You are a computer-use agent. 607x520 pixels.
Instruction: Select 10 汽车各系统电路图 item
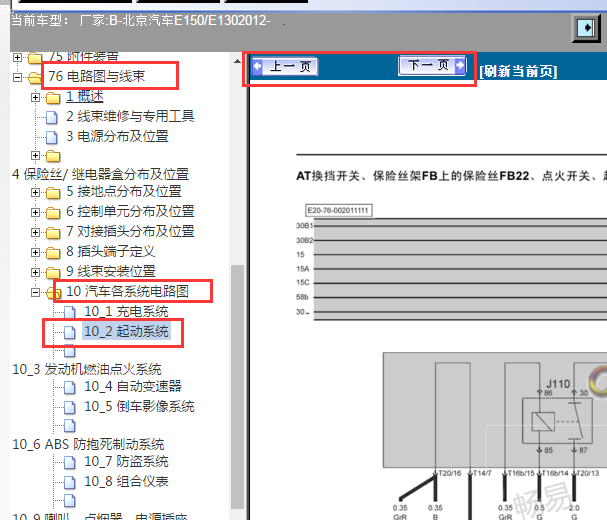(x=127, y=291)
